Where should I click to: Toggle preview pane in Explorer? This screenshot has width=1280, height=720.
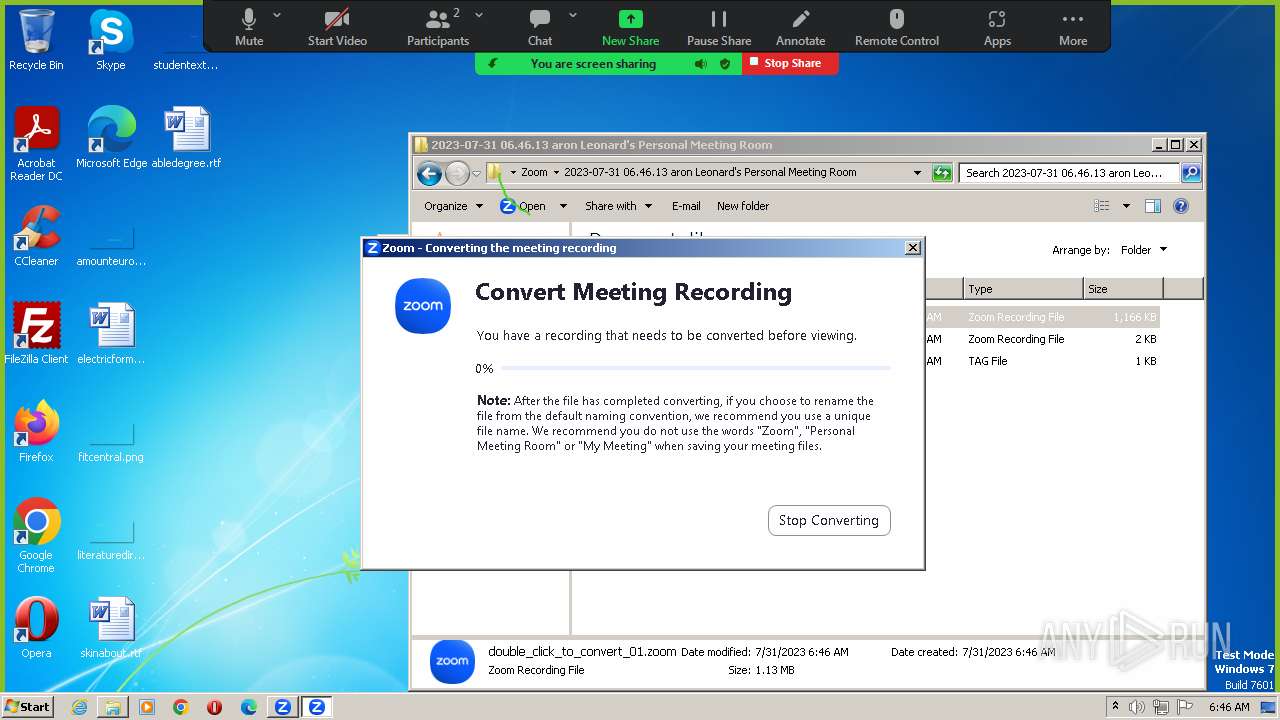pyautogui.click(x=1152, y=206)
